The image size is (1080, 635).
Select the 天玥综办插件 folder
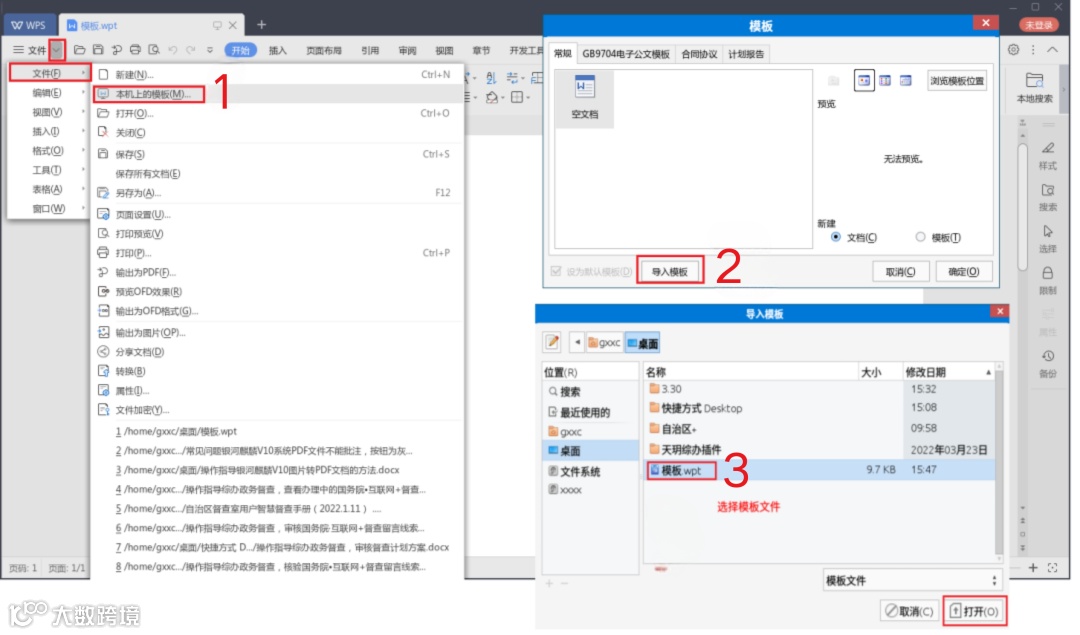coord(820,449)
